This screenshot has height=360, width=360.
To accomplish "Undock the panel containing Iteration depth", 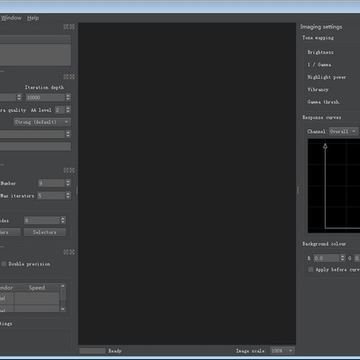I will (66, 77).
